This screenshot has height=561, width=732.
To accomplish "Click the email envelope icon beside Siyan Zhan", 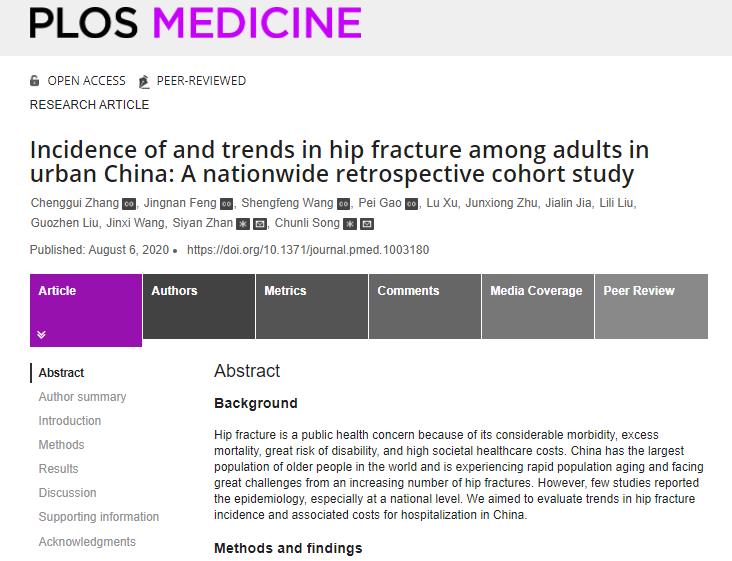I will point(260,224).
